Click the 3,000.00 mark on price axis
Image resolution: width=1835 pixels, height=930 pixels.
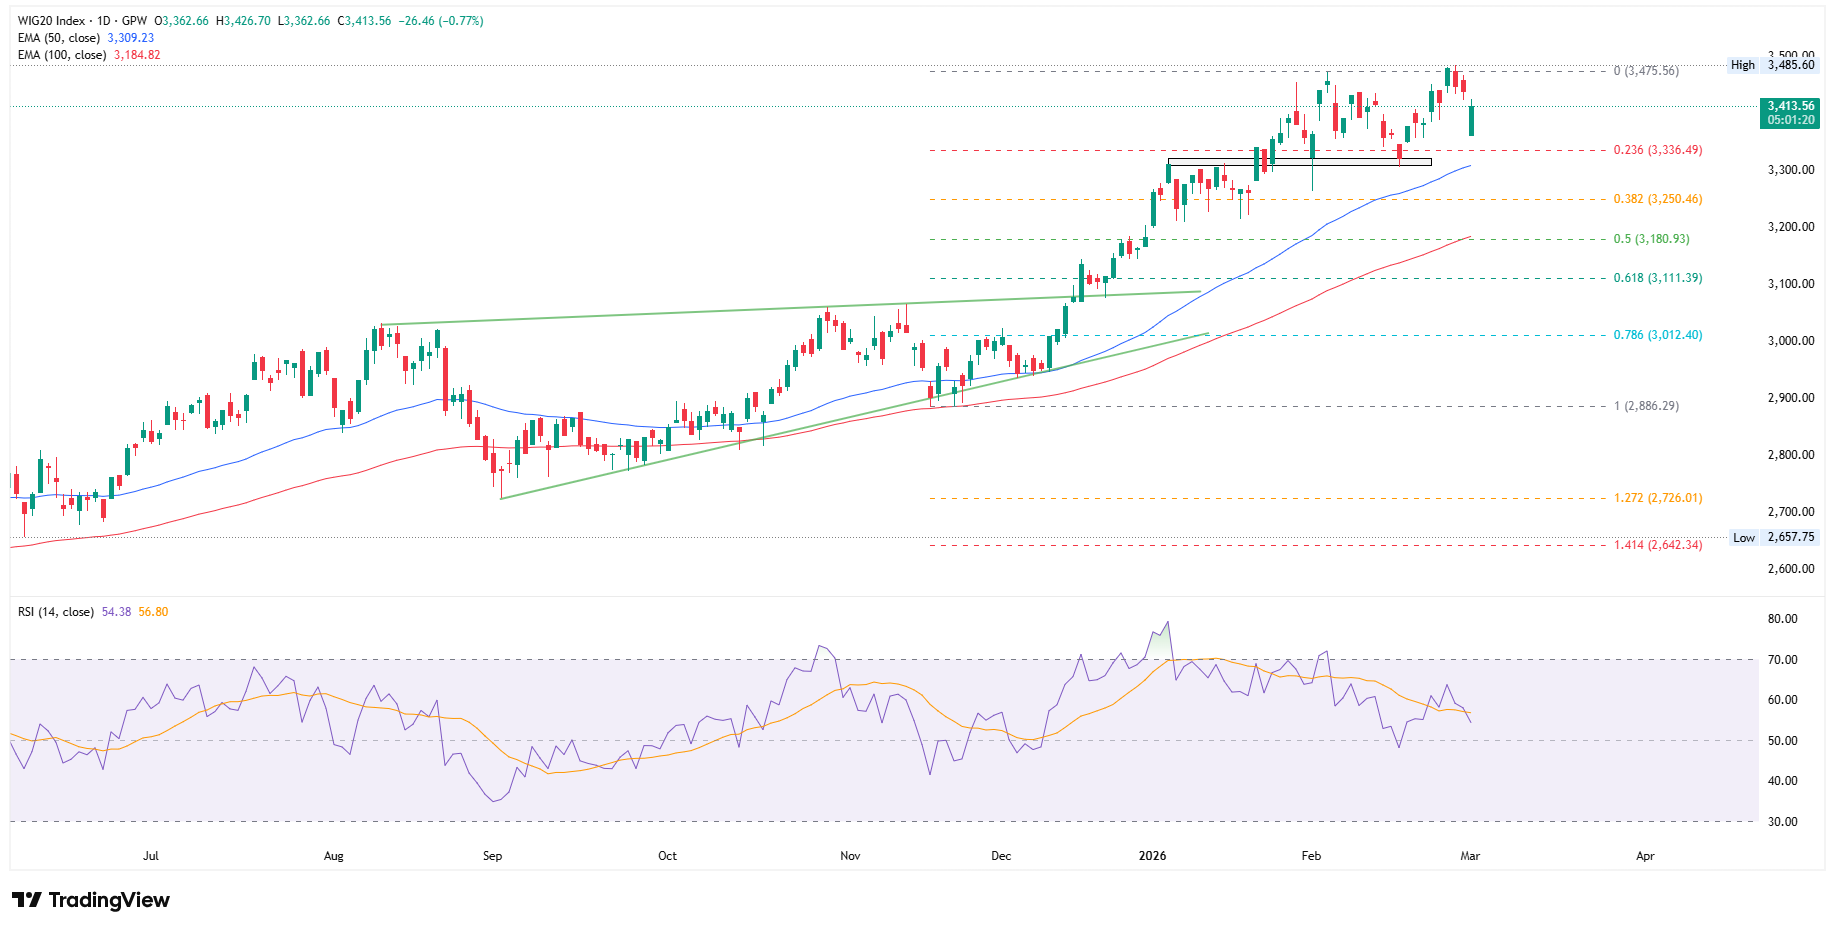[x=1790, y=341]
